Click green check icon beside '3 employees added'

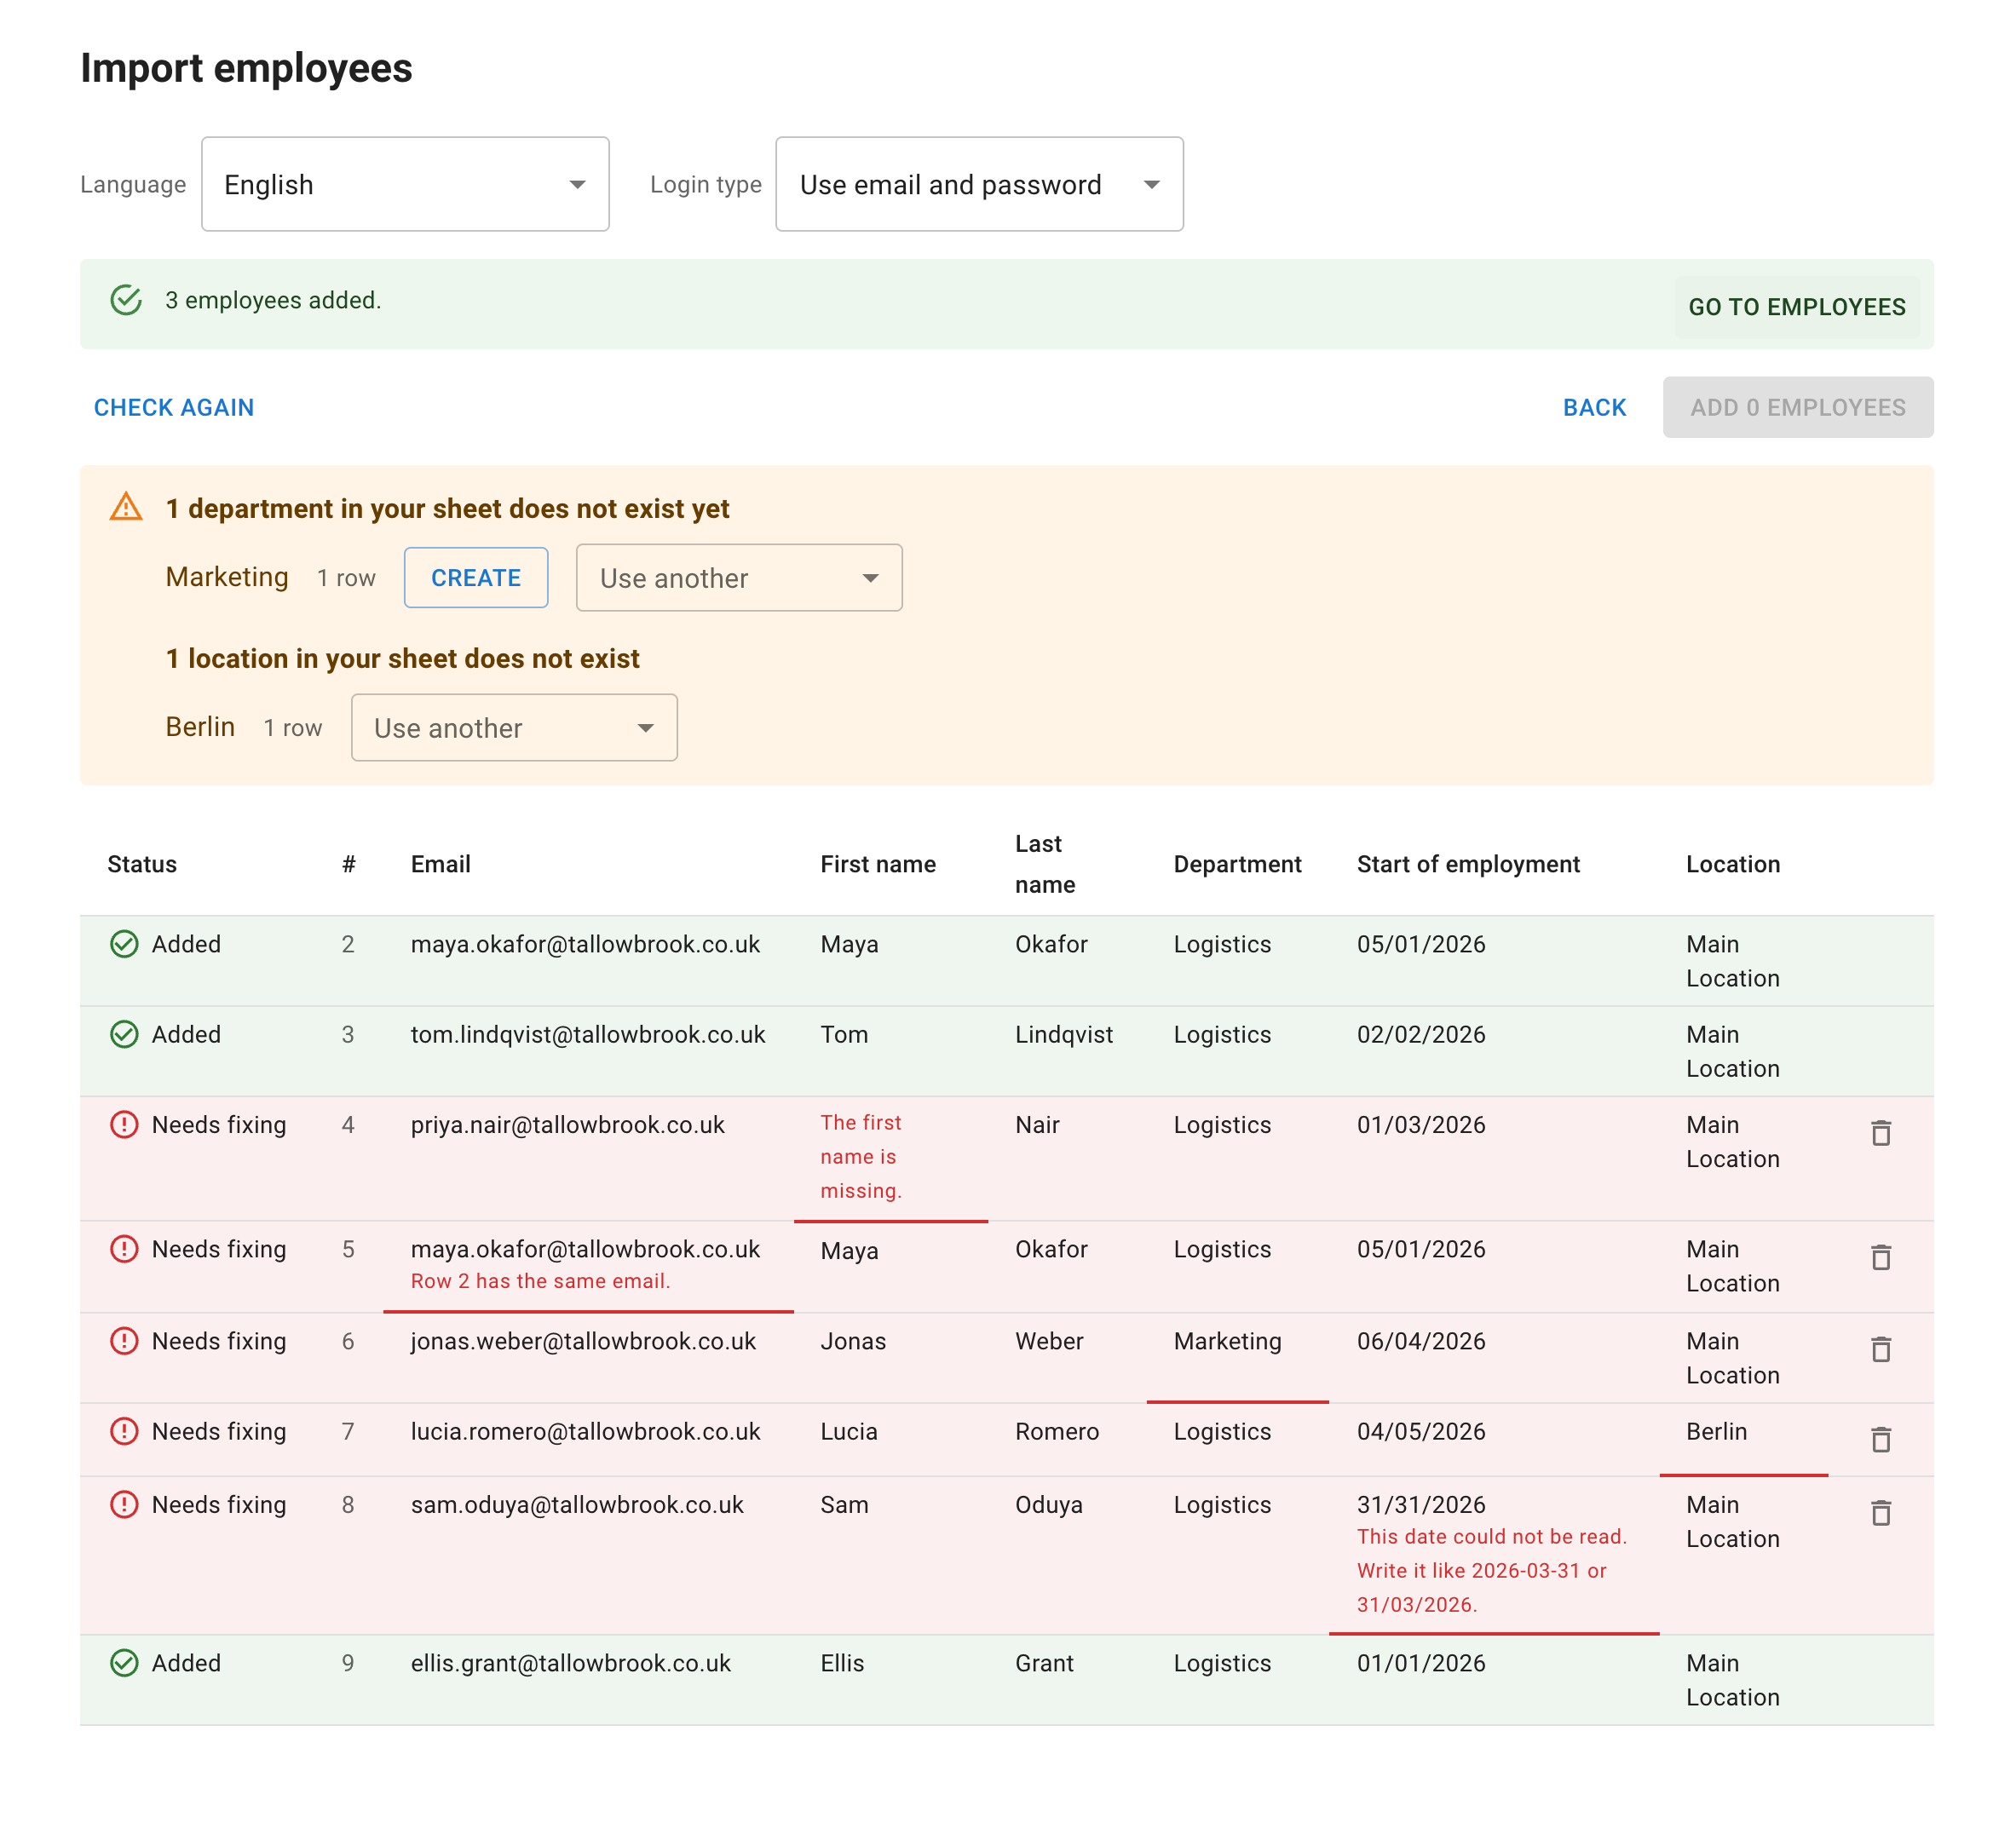[126, 300]
